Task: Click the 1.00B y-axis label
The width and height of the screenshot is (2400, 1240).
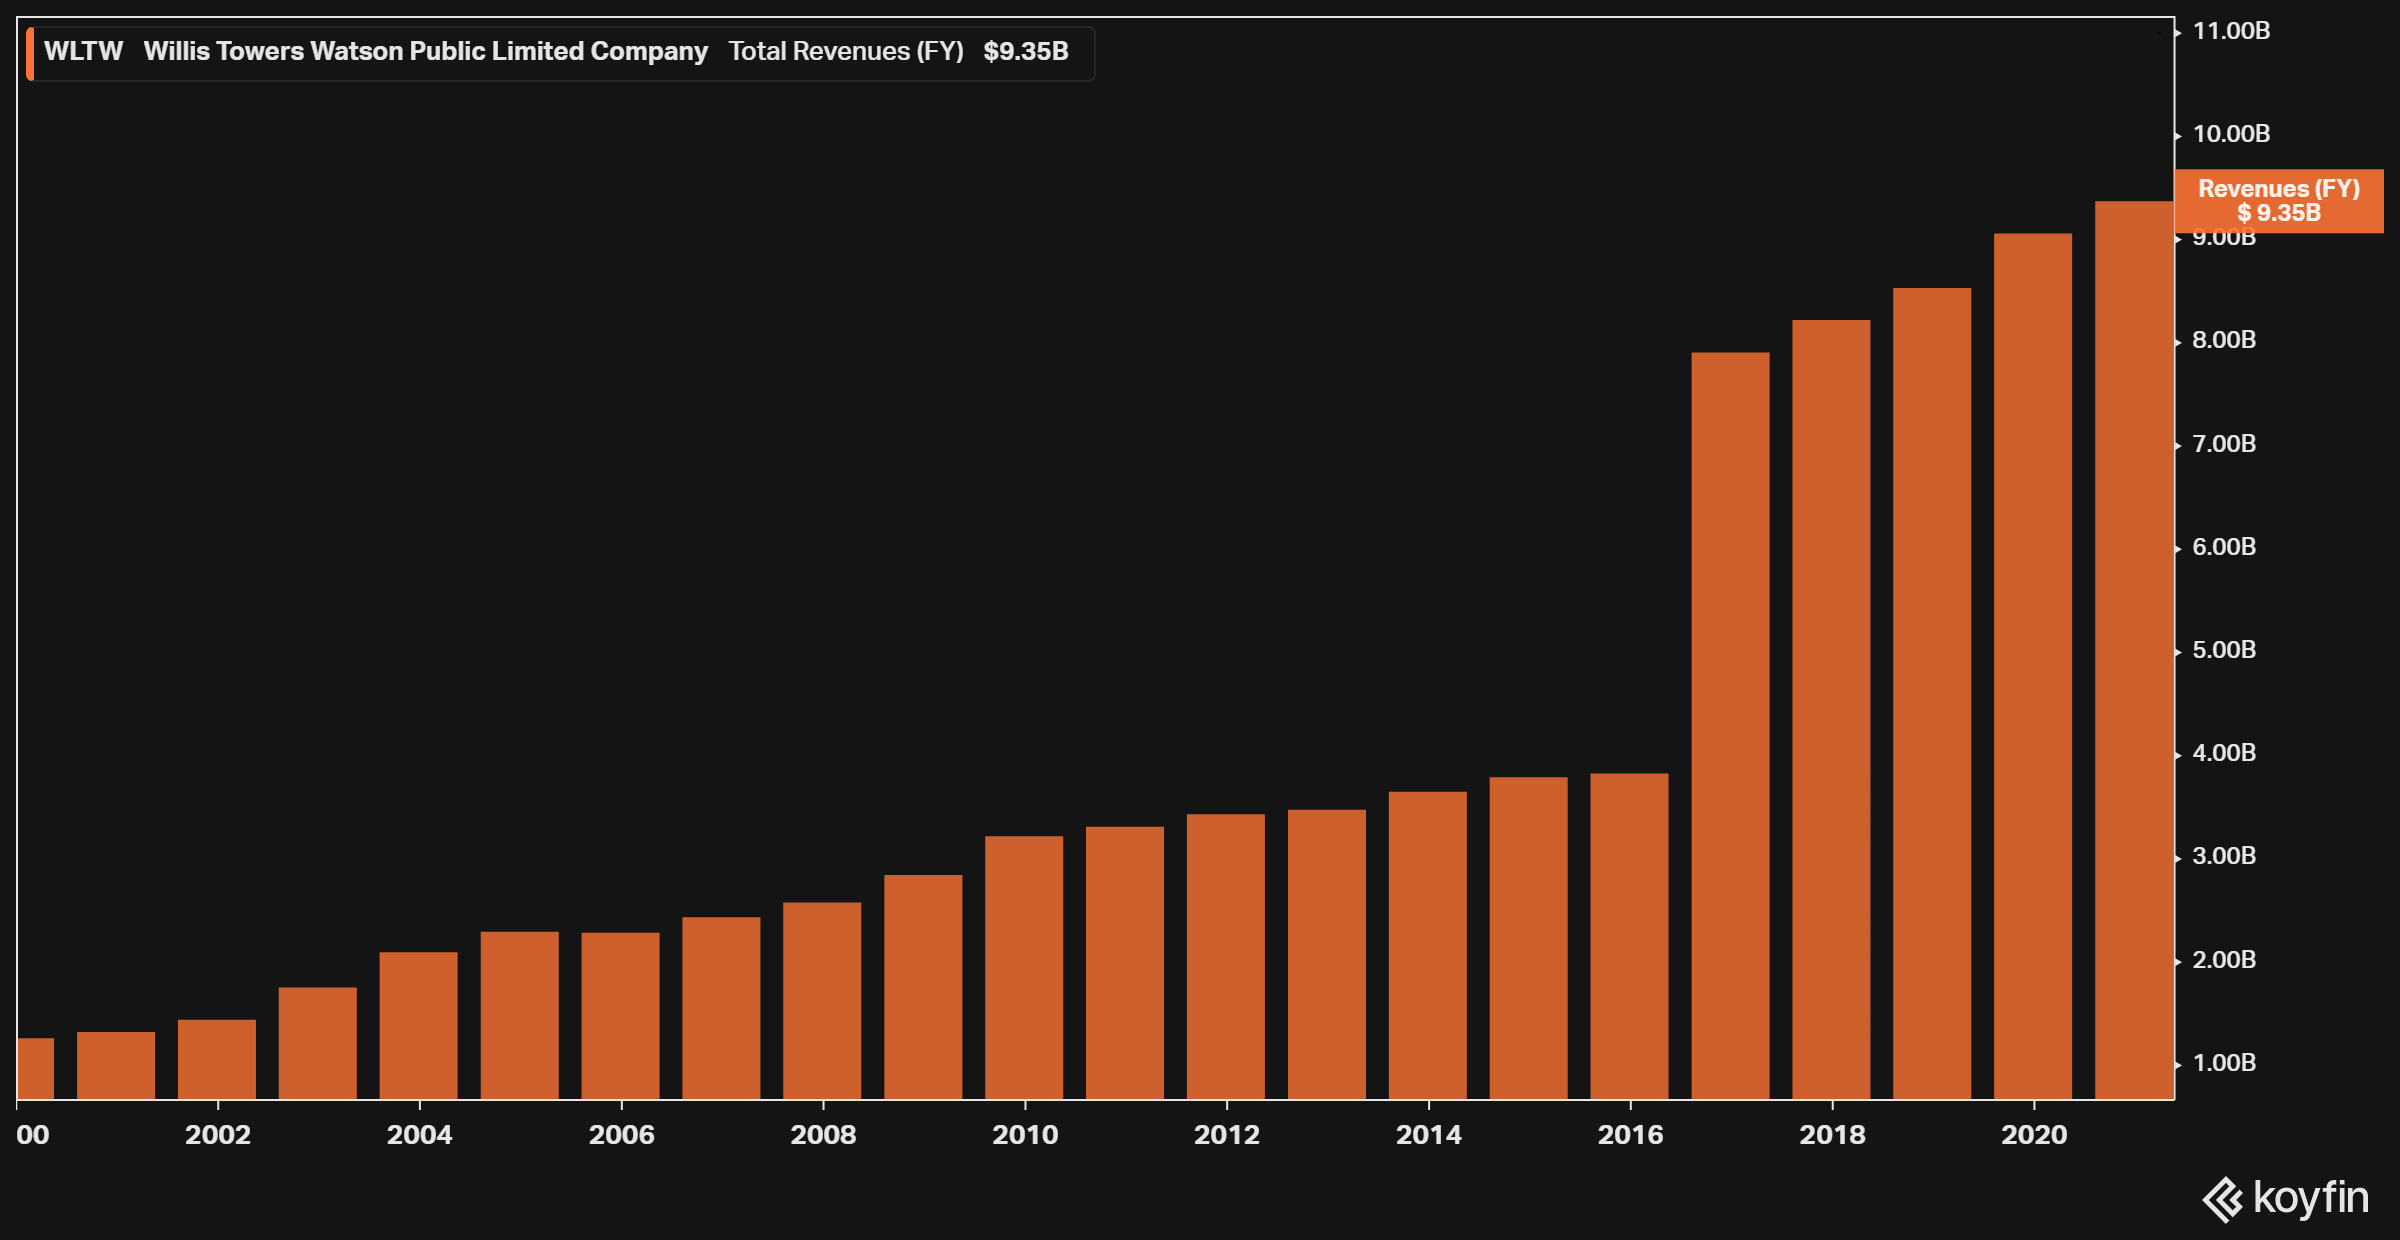Action: tap(2224, 1063)
